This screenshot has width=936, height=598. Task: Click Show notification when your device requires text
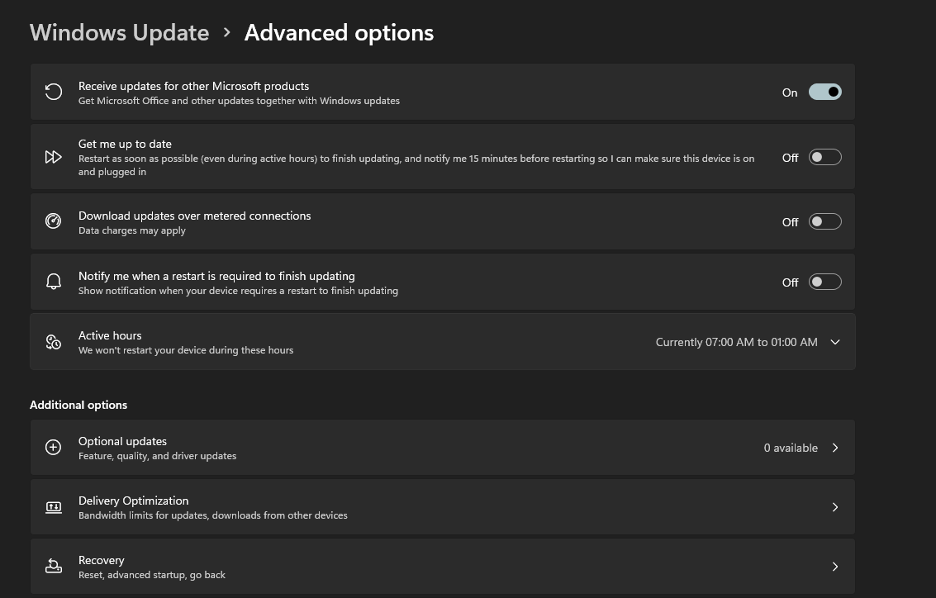pos(238,291)
